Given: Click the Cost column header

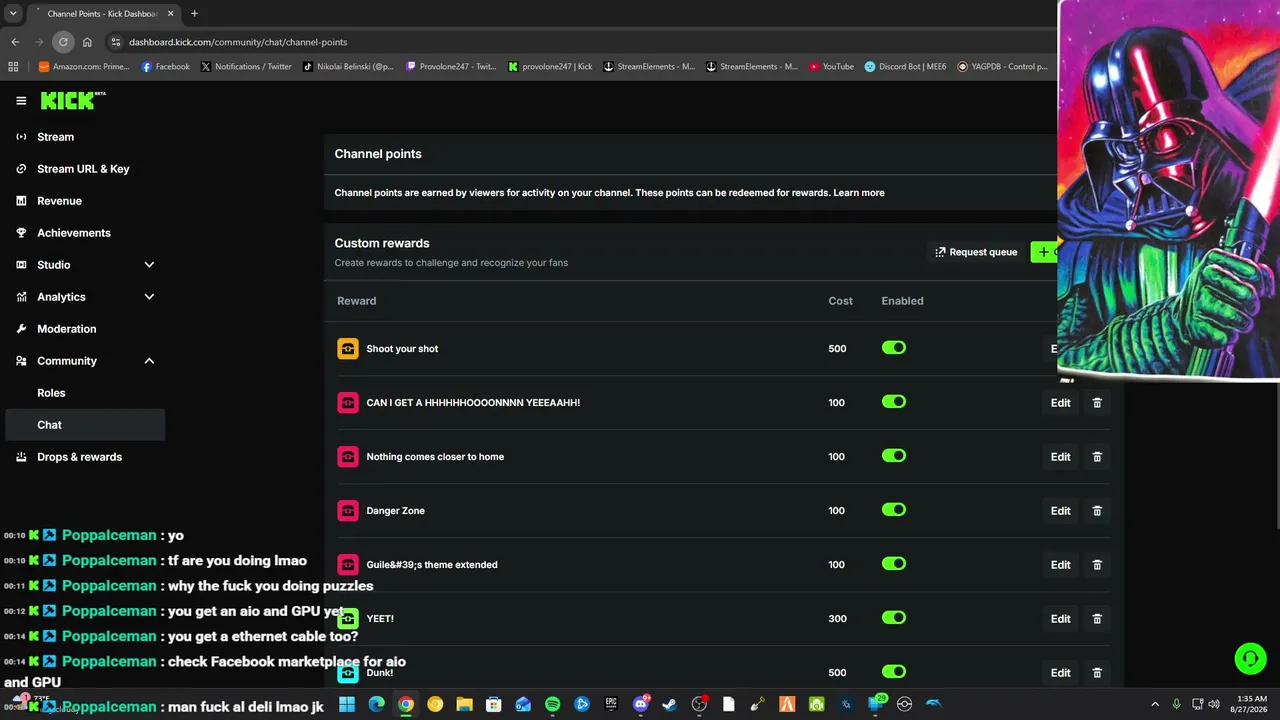Looking at the screenshot, I should 840,301.
